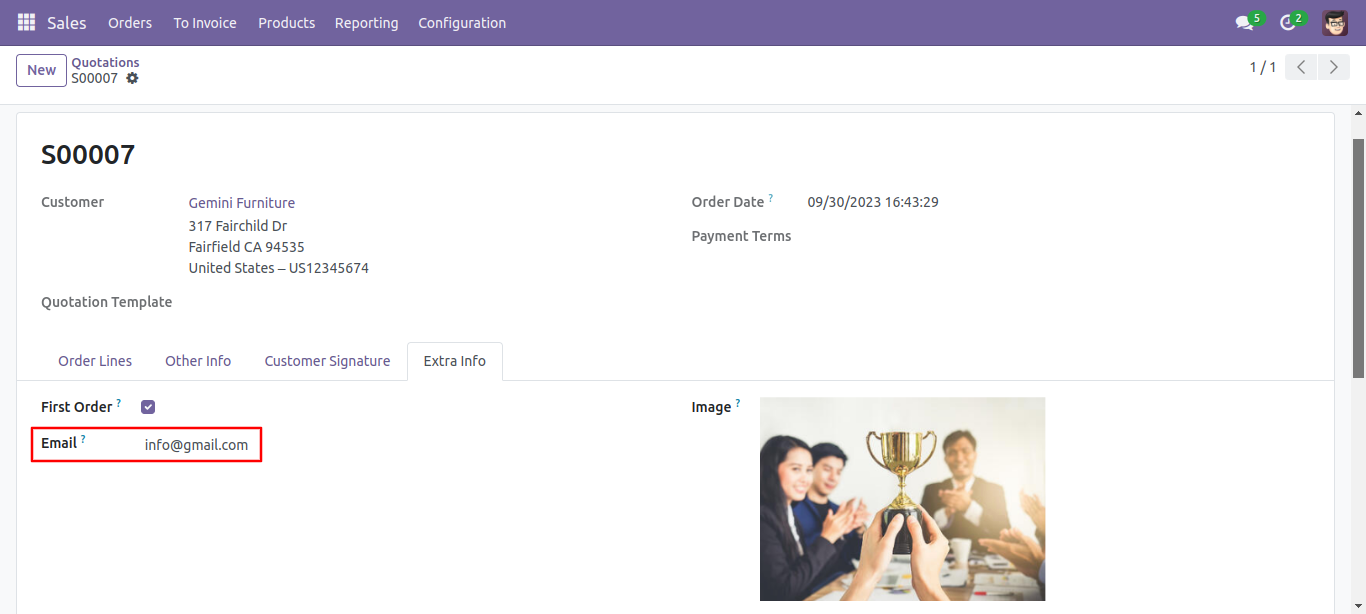The width and height of the screenshot is (1366, 614).
Task: Open the conversations messages icon
Action: pos(1244,23)
